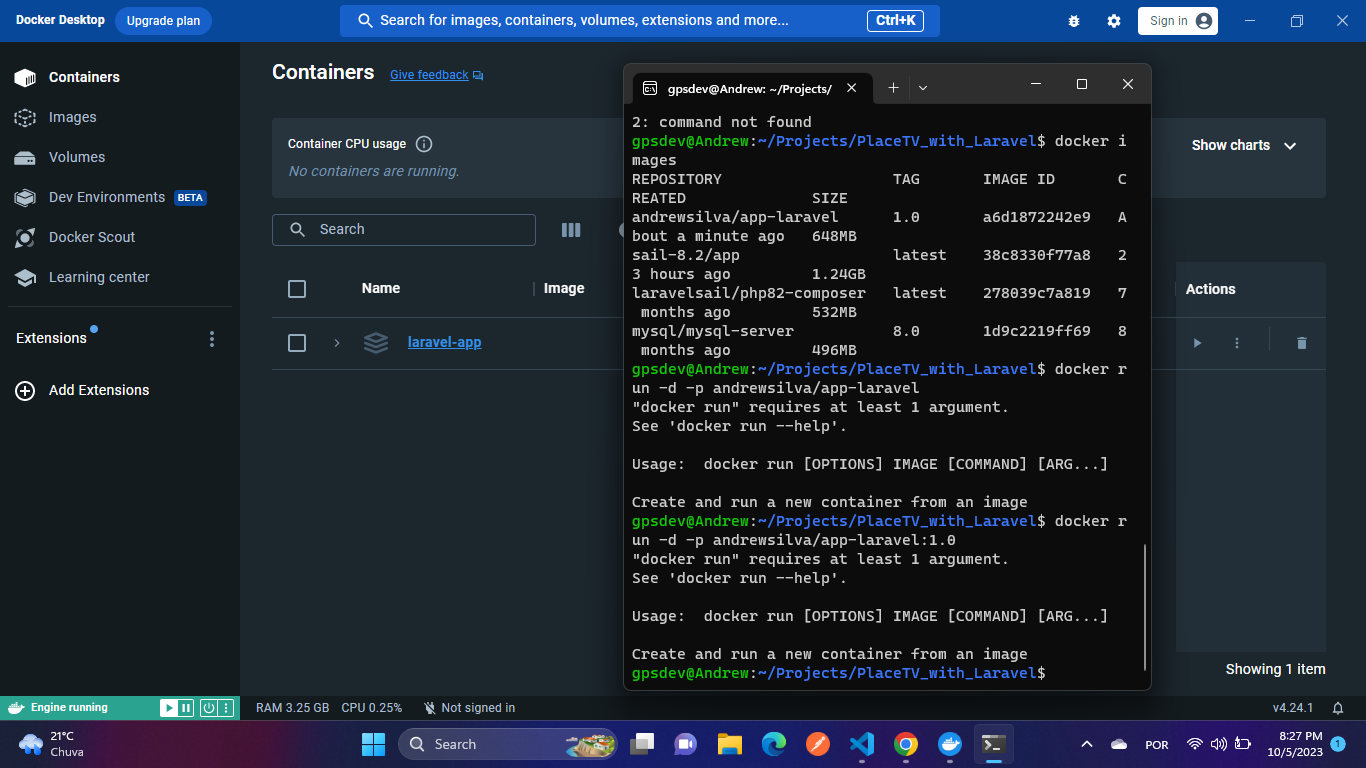Screen dimensions: 1366x768
Task: Click the Container CPU usage info icon
Action: pos(424,144)
